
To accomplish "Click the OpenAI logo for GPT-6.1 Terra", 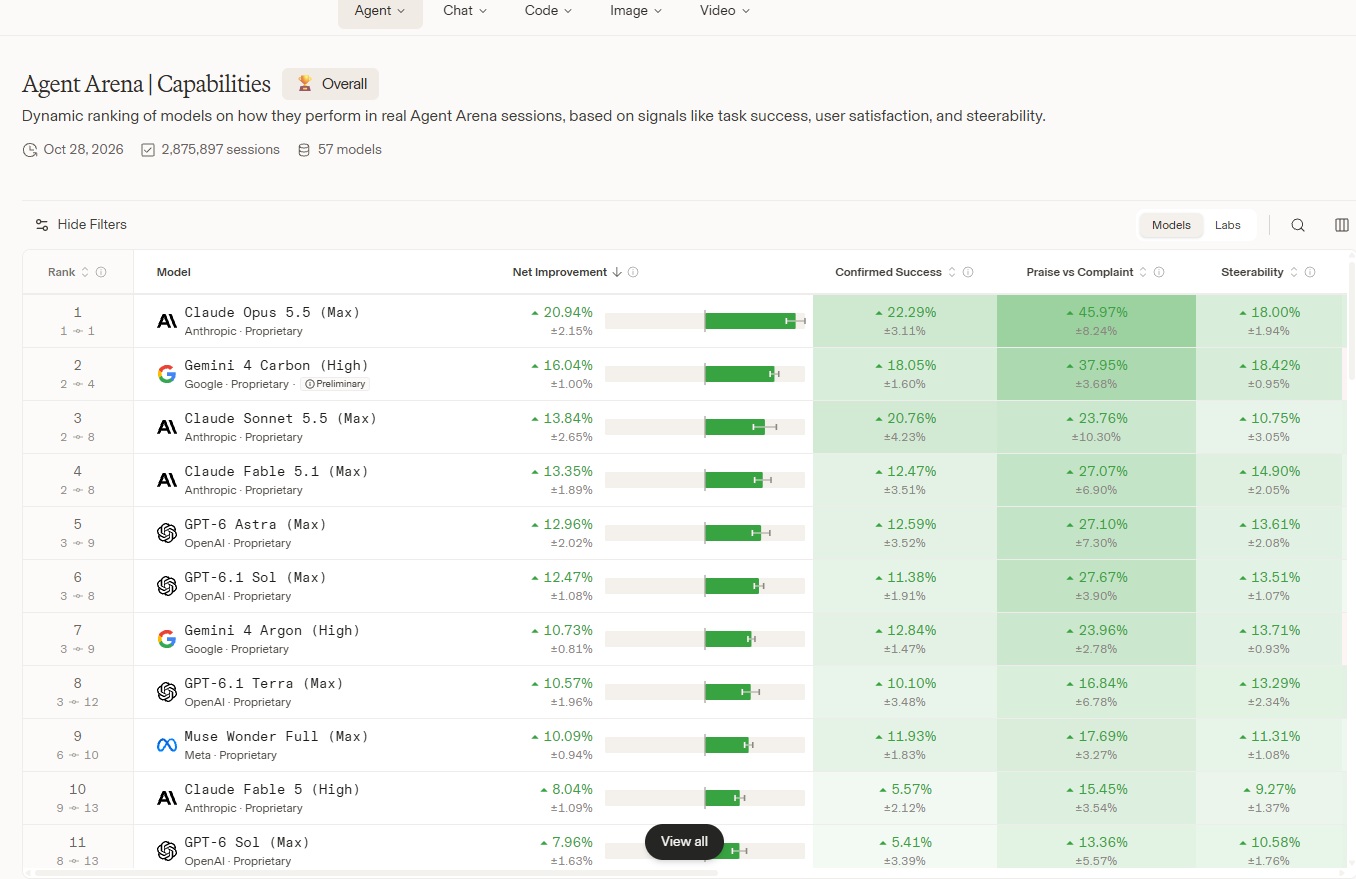I will click(167, 692).
